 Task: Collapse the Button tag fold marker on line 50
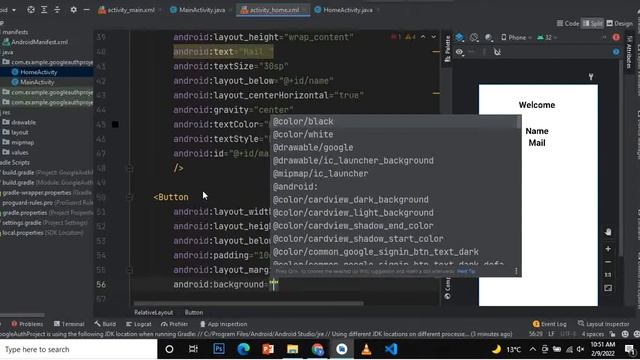[130, 197]
